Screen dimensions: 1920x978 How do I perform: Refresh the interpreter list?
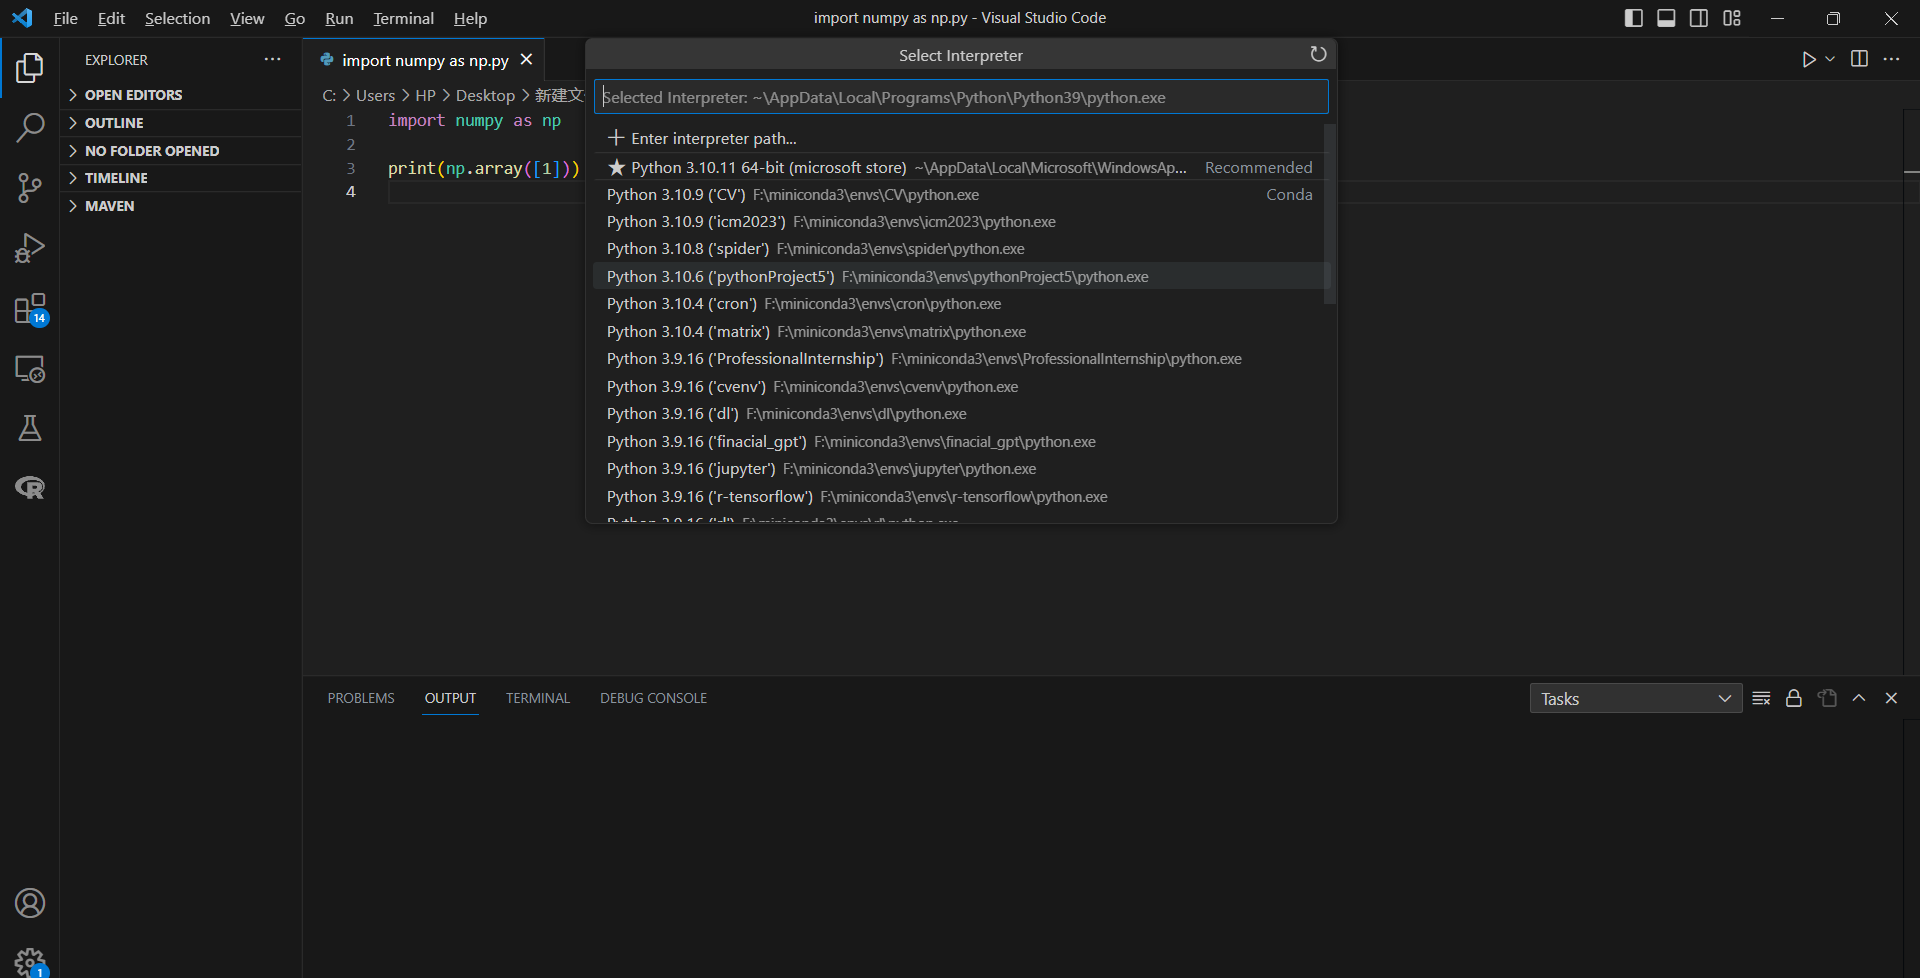click(1318, 54)
